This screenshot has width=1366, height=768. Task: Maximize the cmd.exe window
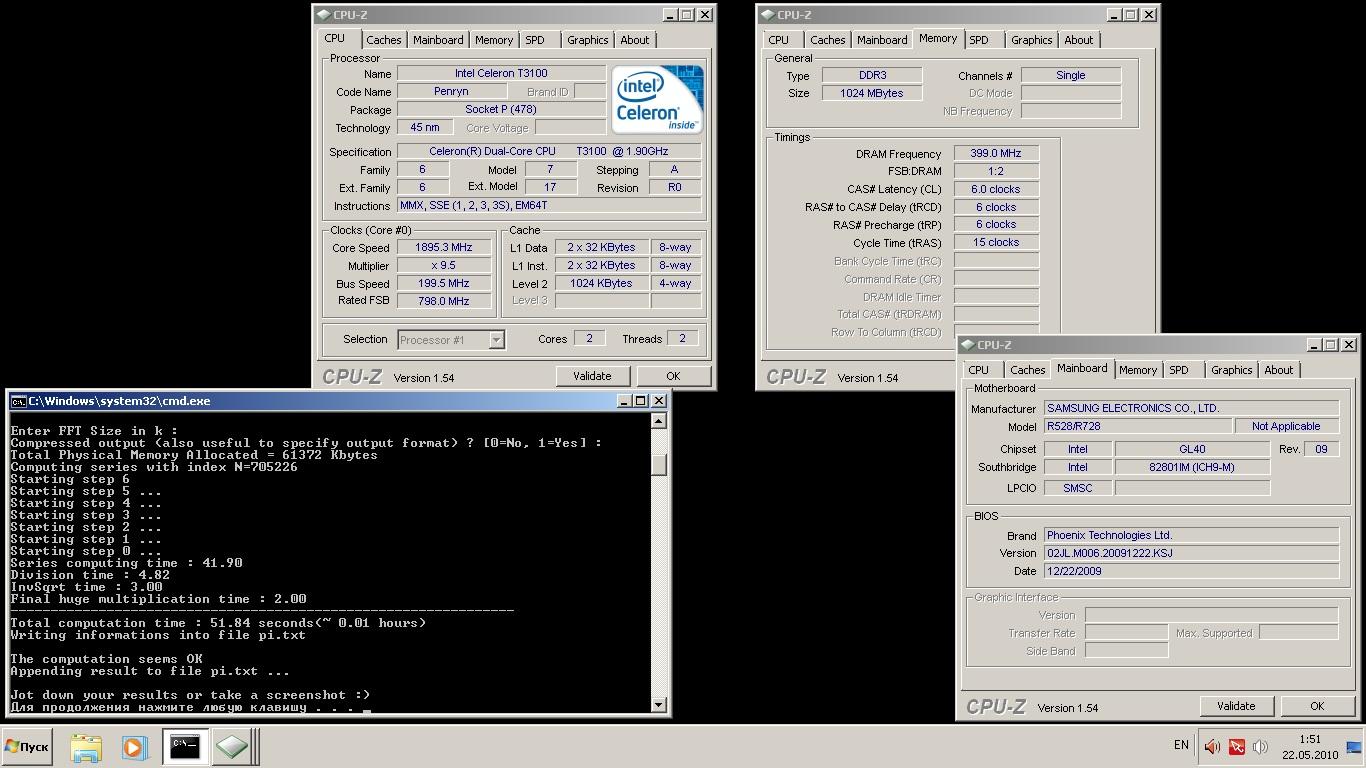pos(641,401)
